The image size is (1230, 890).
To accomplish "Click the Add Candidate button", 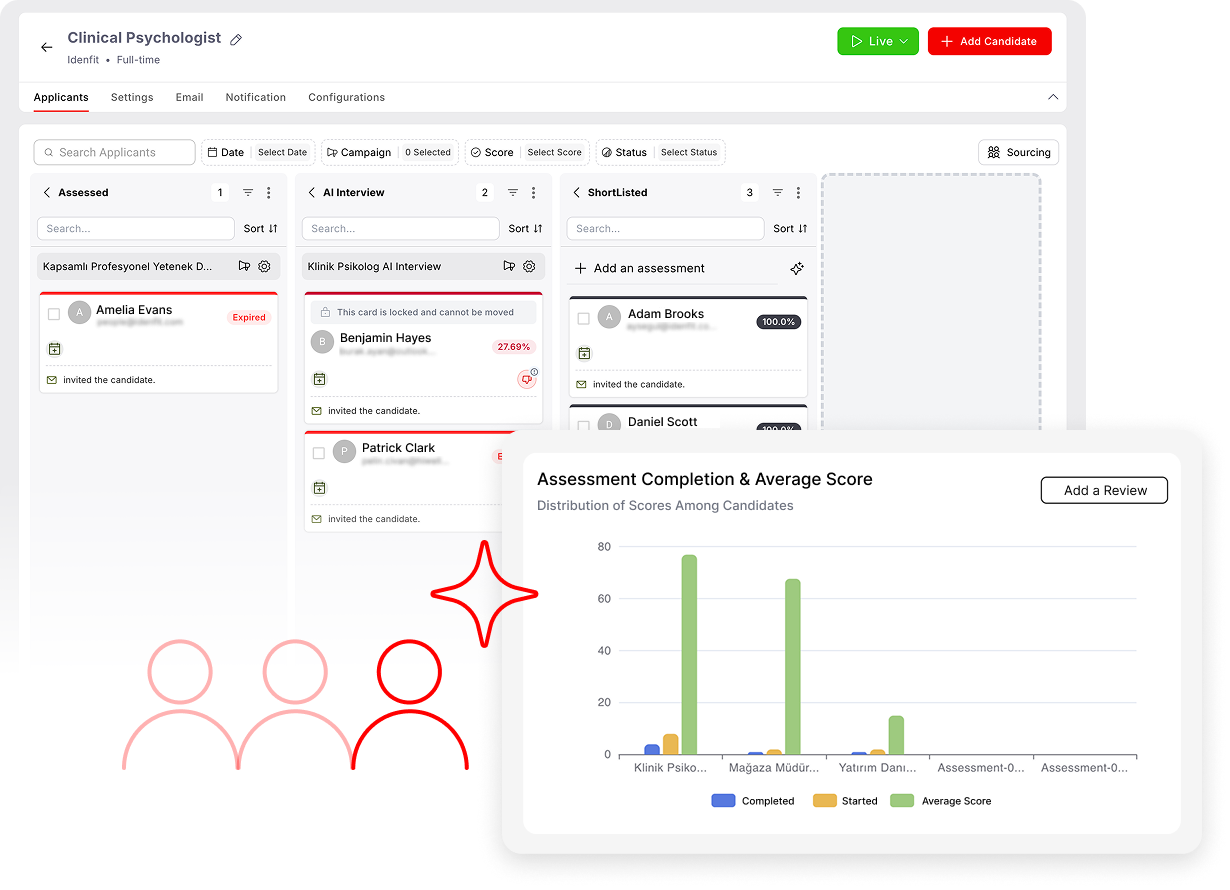I will (990, 41).
